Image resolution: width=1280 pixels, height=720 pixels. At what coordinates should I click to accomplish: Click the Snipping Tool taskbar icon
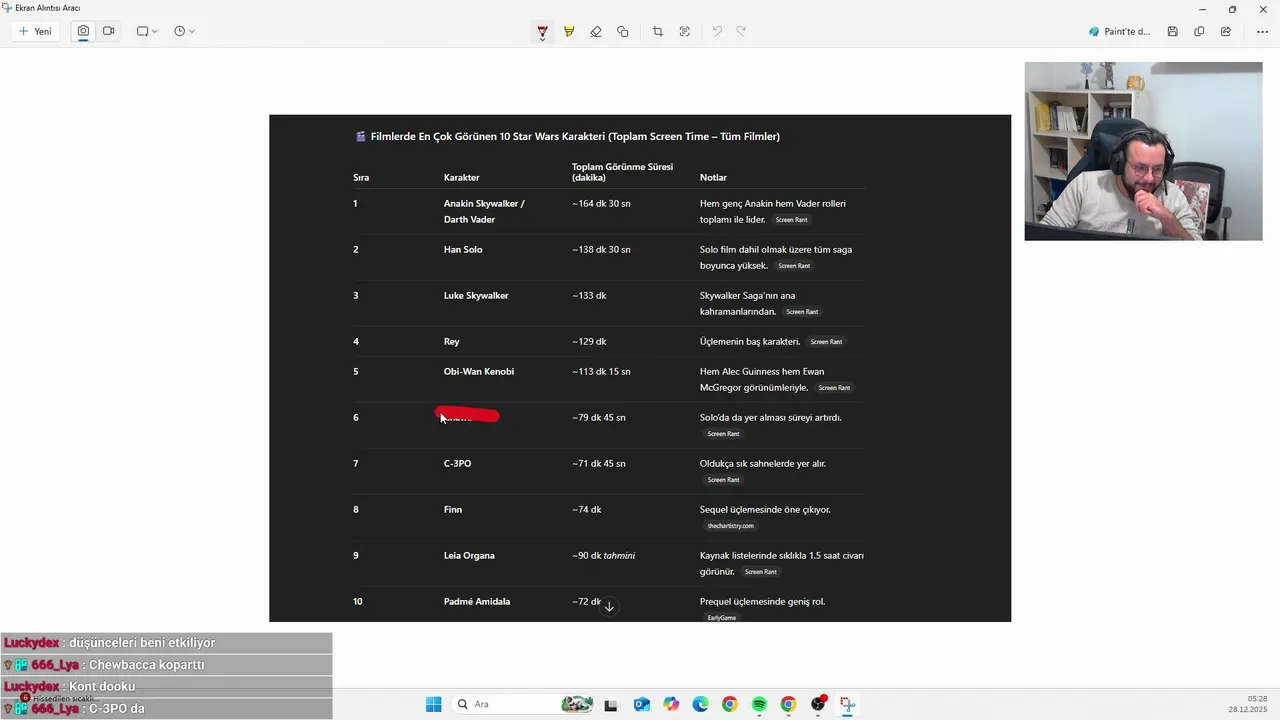coord(847,704)
